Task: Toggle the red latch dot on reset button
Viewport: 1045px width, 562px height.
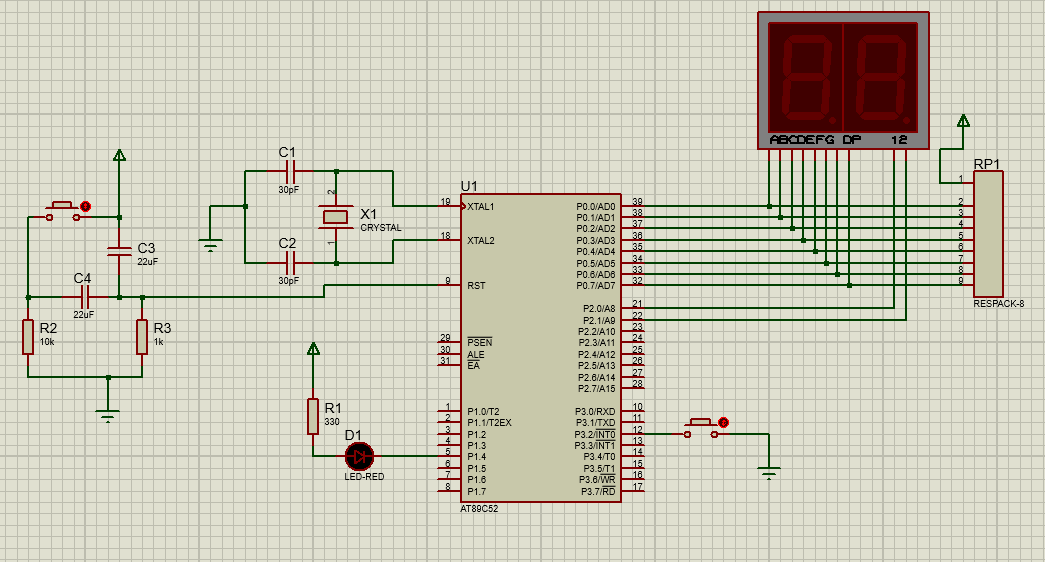Action: 85,207
